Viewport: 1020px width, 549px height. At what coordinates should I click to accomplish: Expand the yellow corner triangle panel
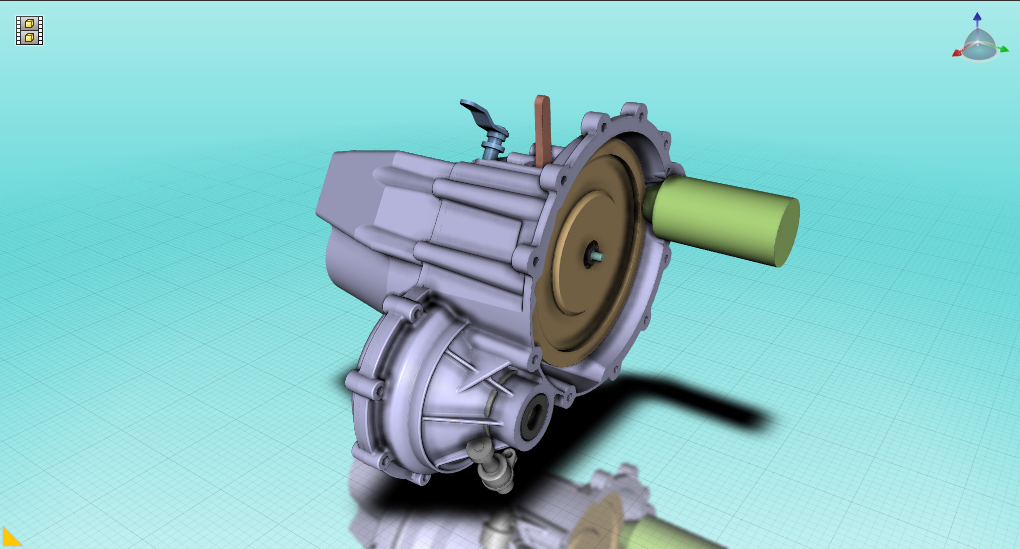[x=10, y=538]
